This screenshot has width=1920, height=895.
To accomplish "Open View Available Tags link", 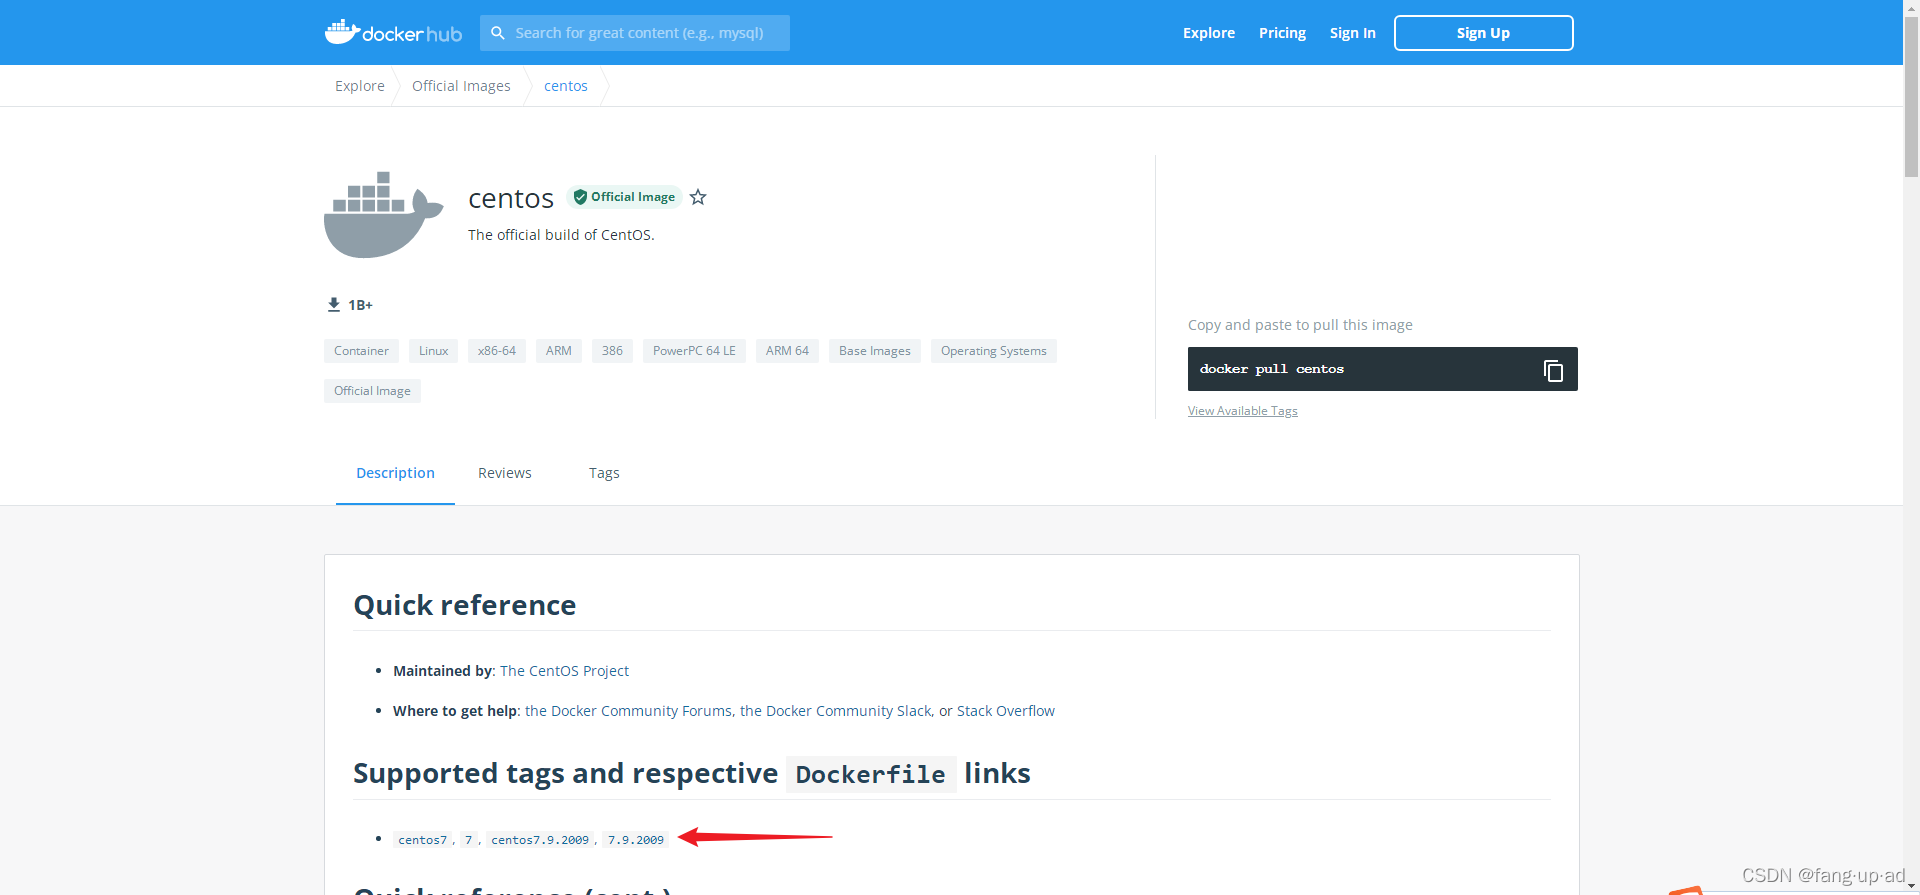I will pos(1242,411).
